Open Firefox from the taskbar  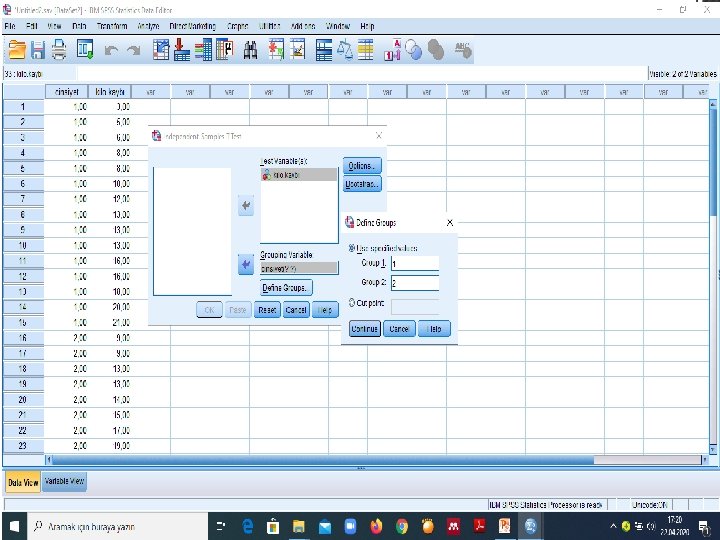pyautogui.click(x=377, y=526)
